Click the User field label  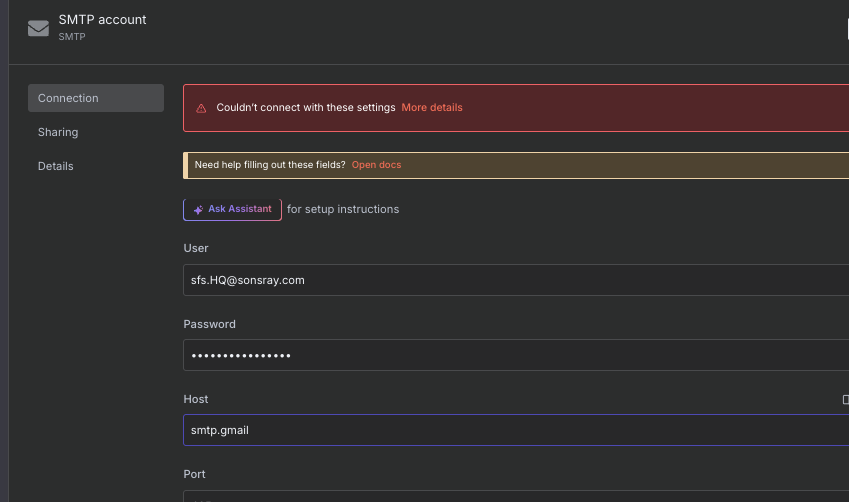click(196, 248)
